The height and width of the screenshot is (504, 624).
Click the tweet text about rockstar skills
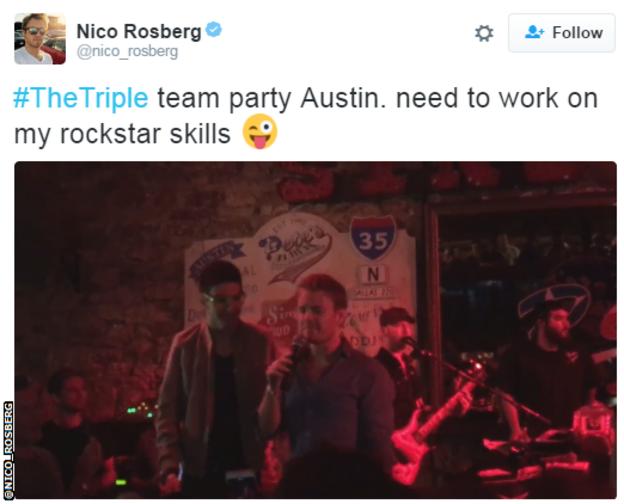306,116
